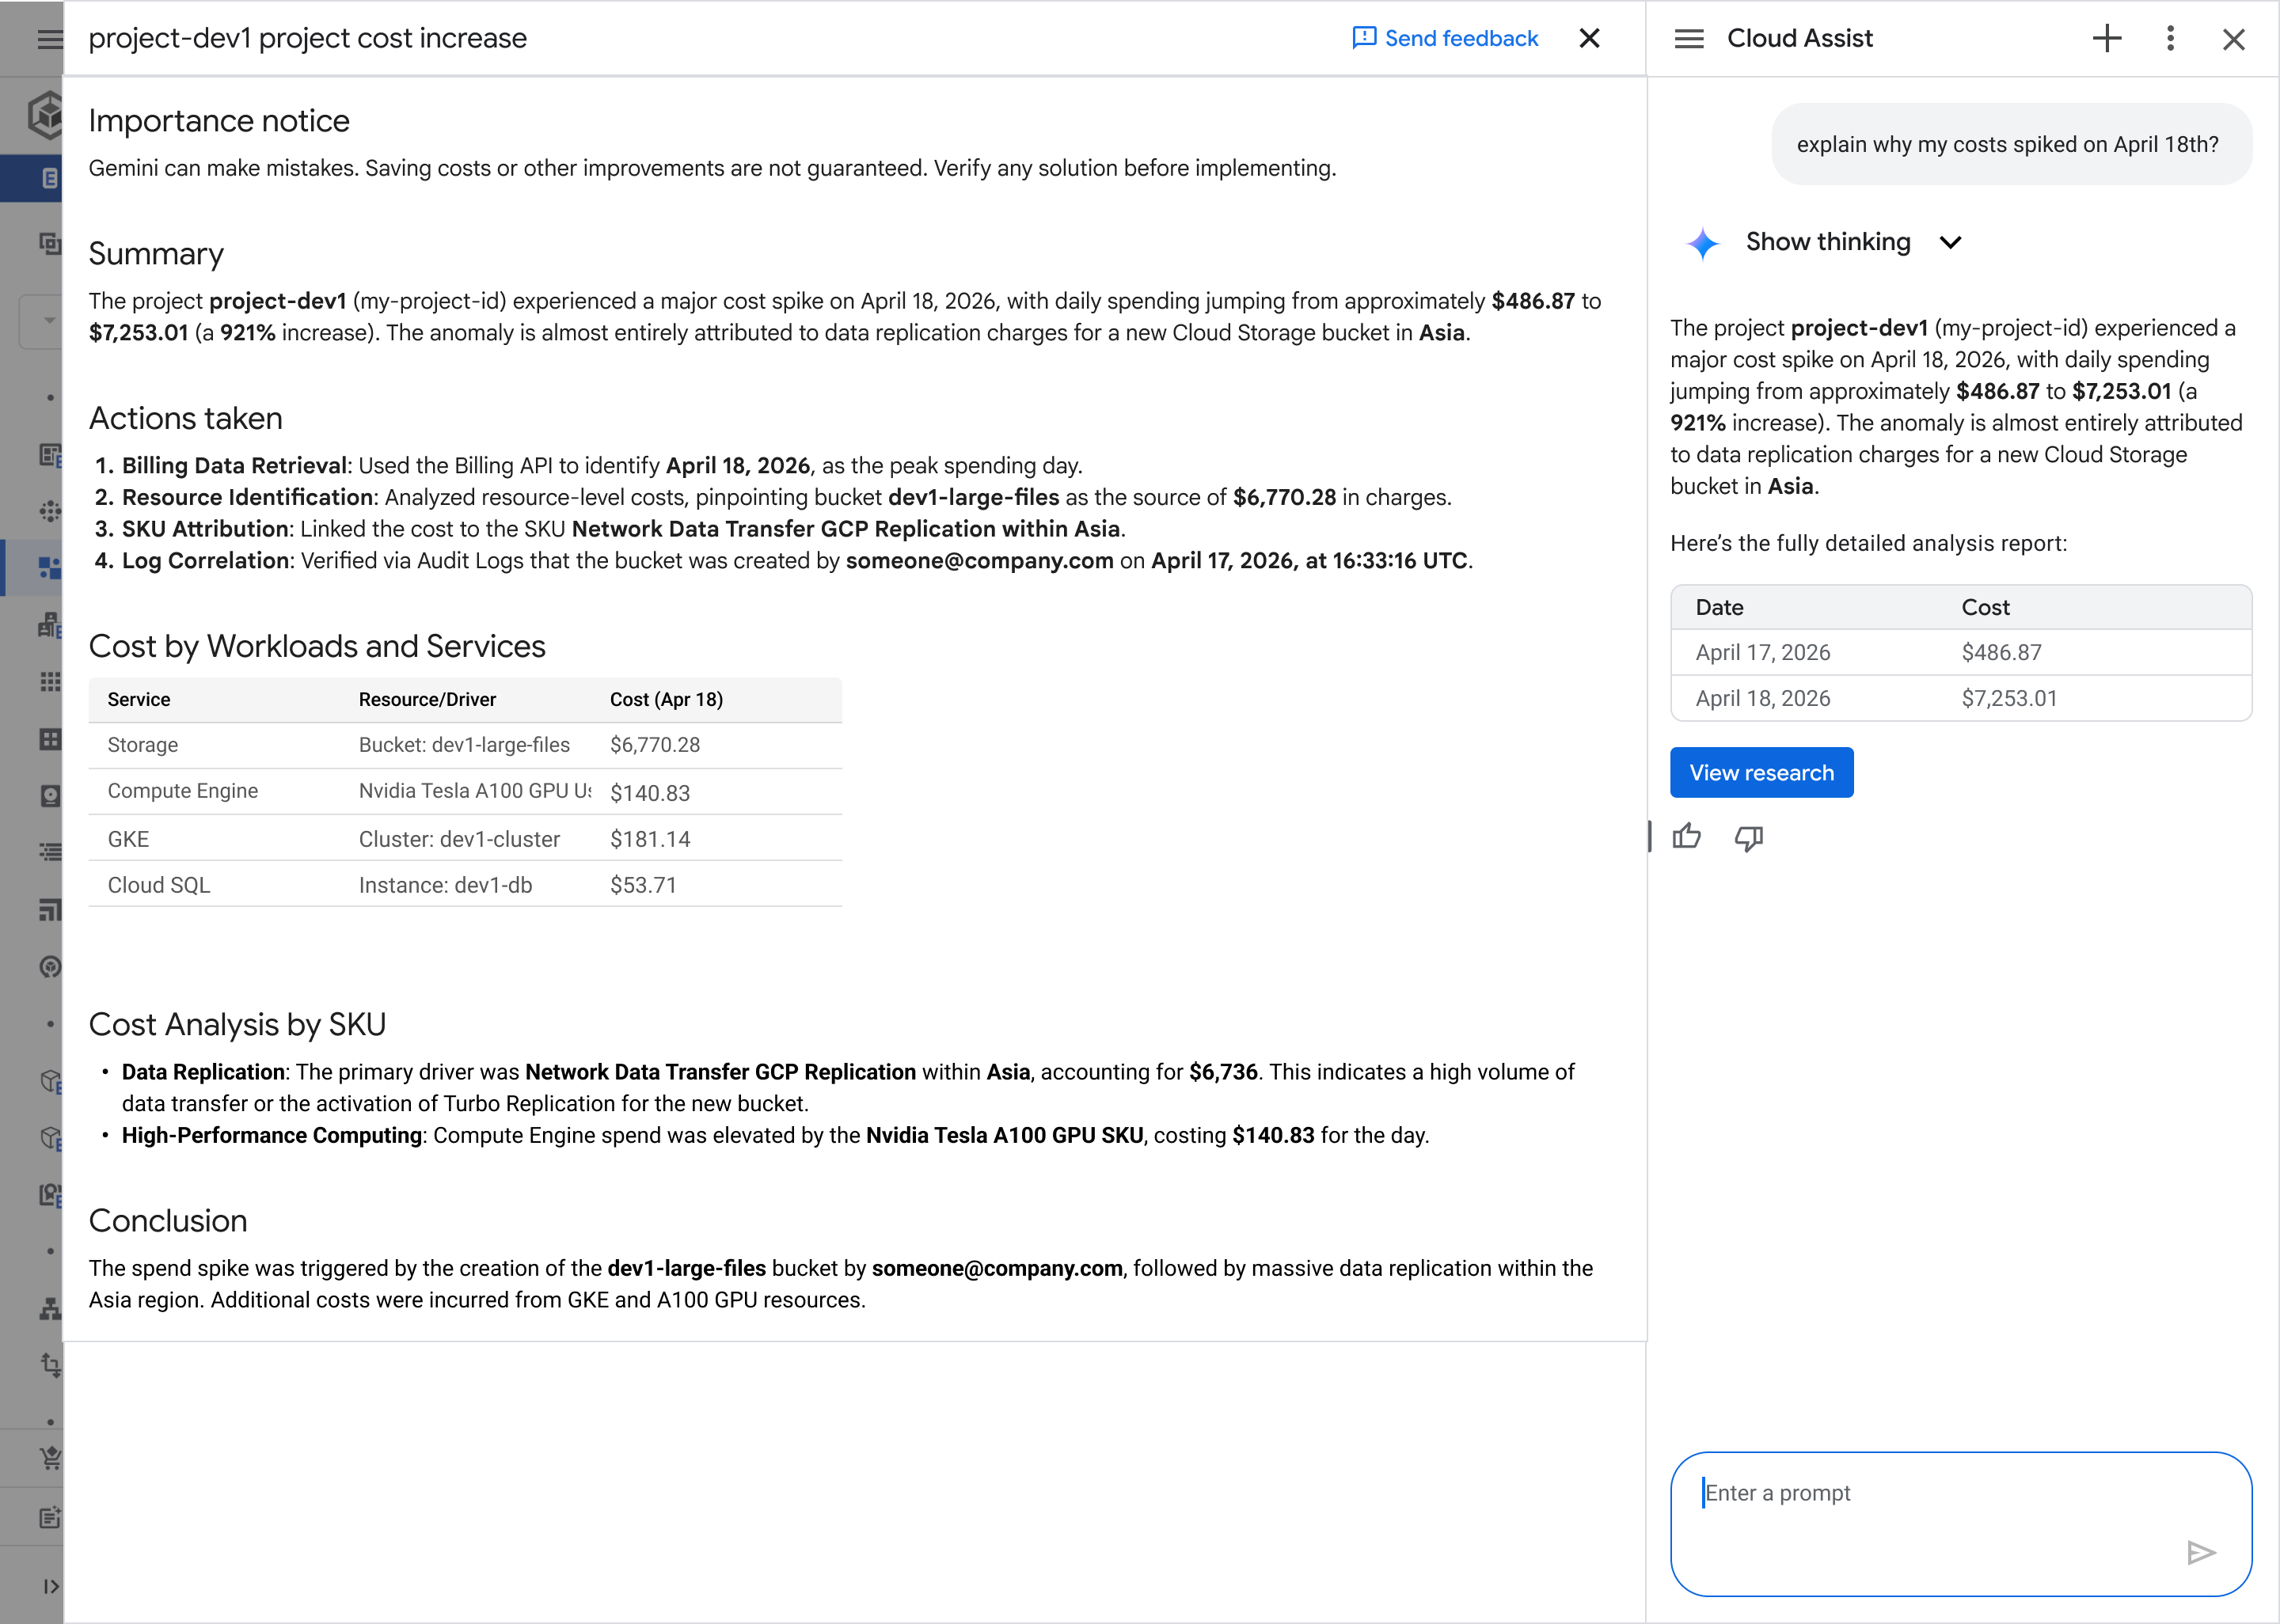The image size is (2280, 1624).
Task: Expand the Show thinking section
Action: pos(1853,242)
